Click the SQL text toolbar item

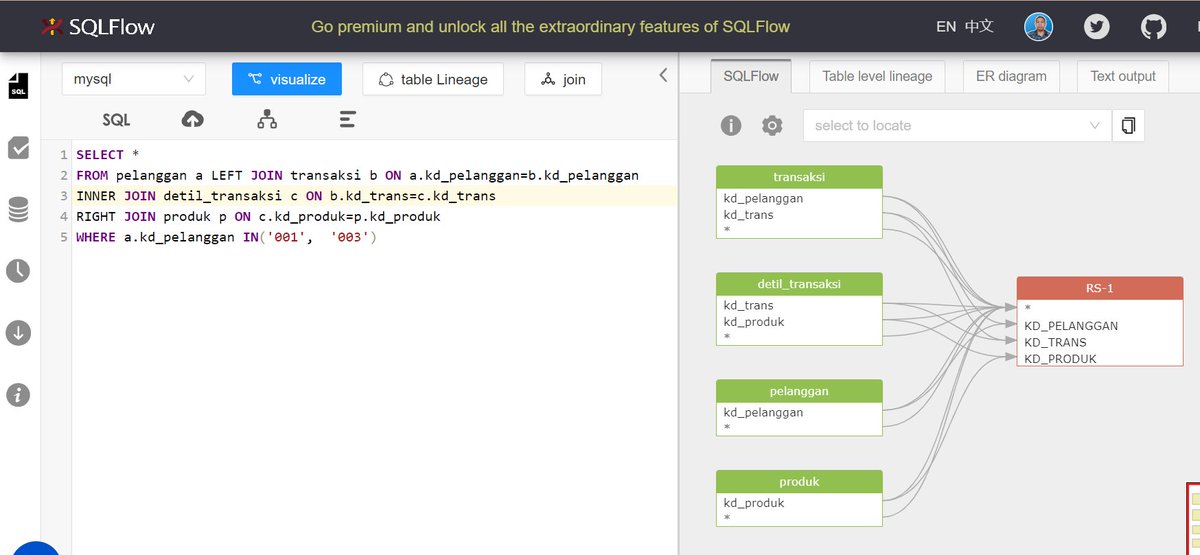click(x=116, y=120)
